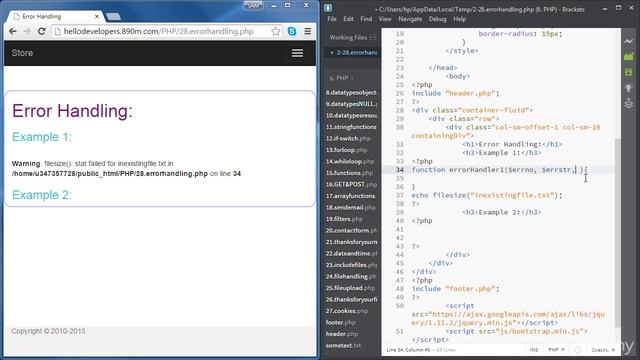The height and width of the screenshot is (360, 640).
Task: Open 13.forloop.php in sidebar
Action: pyautogui.click(x=347, y=150)
